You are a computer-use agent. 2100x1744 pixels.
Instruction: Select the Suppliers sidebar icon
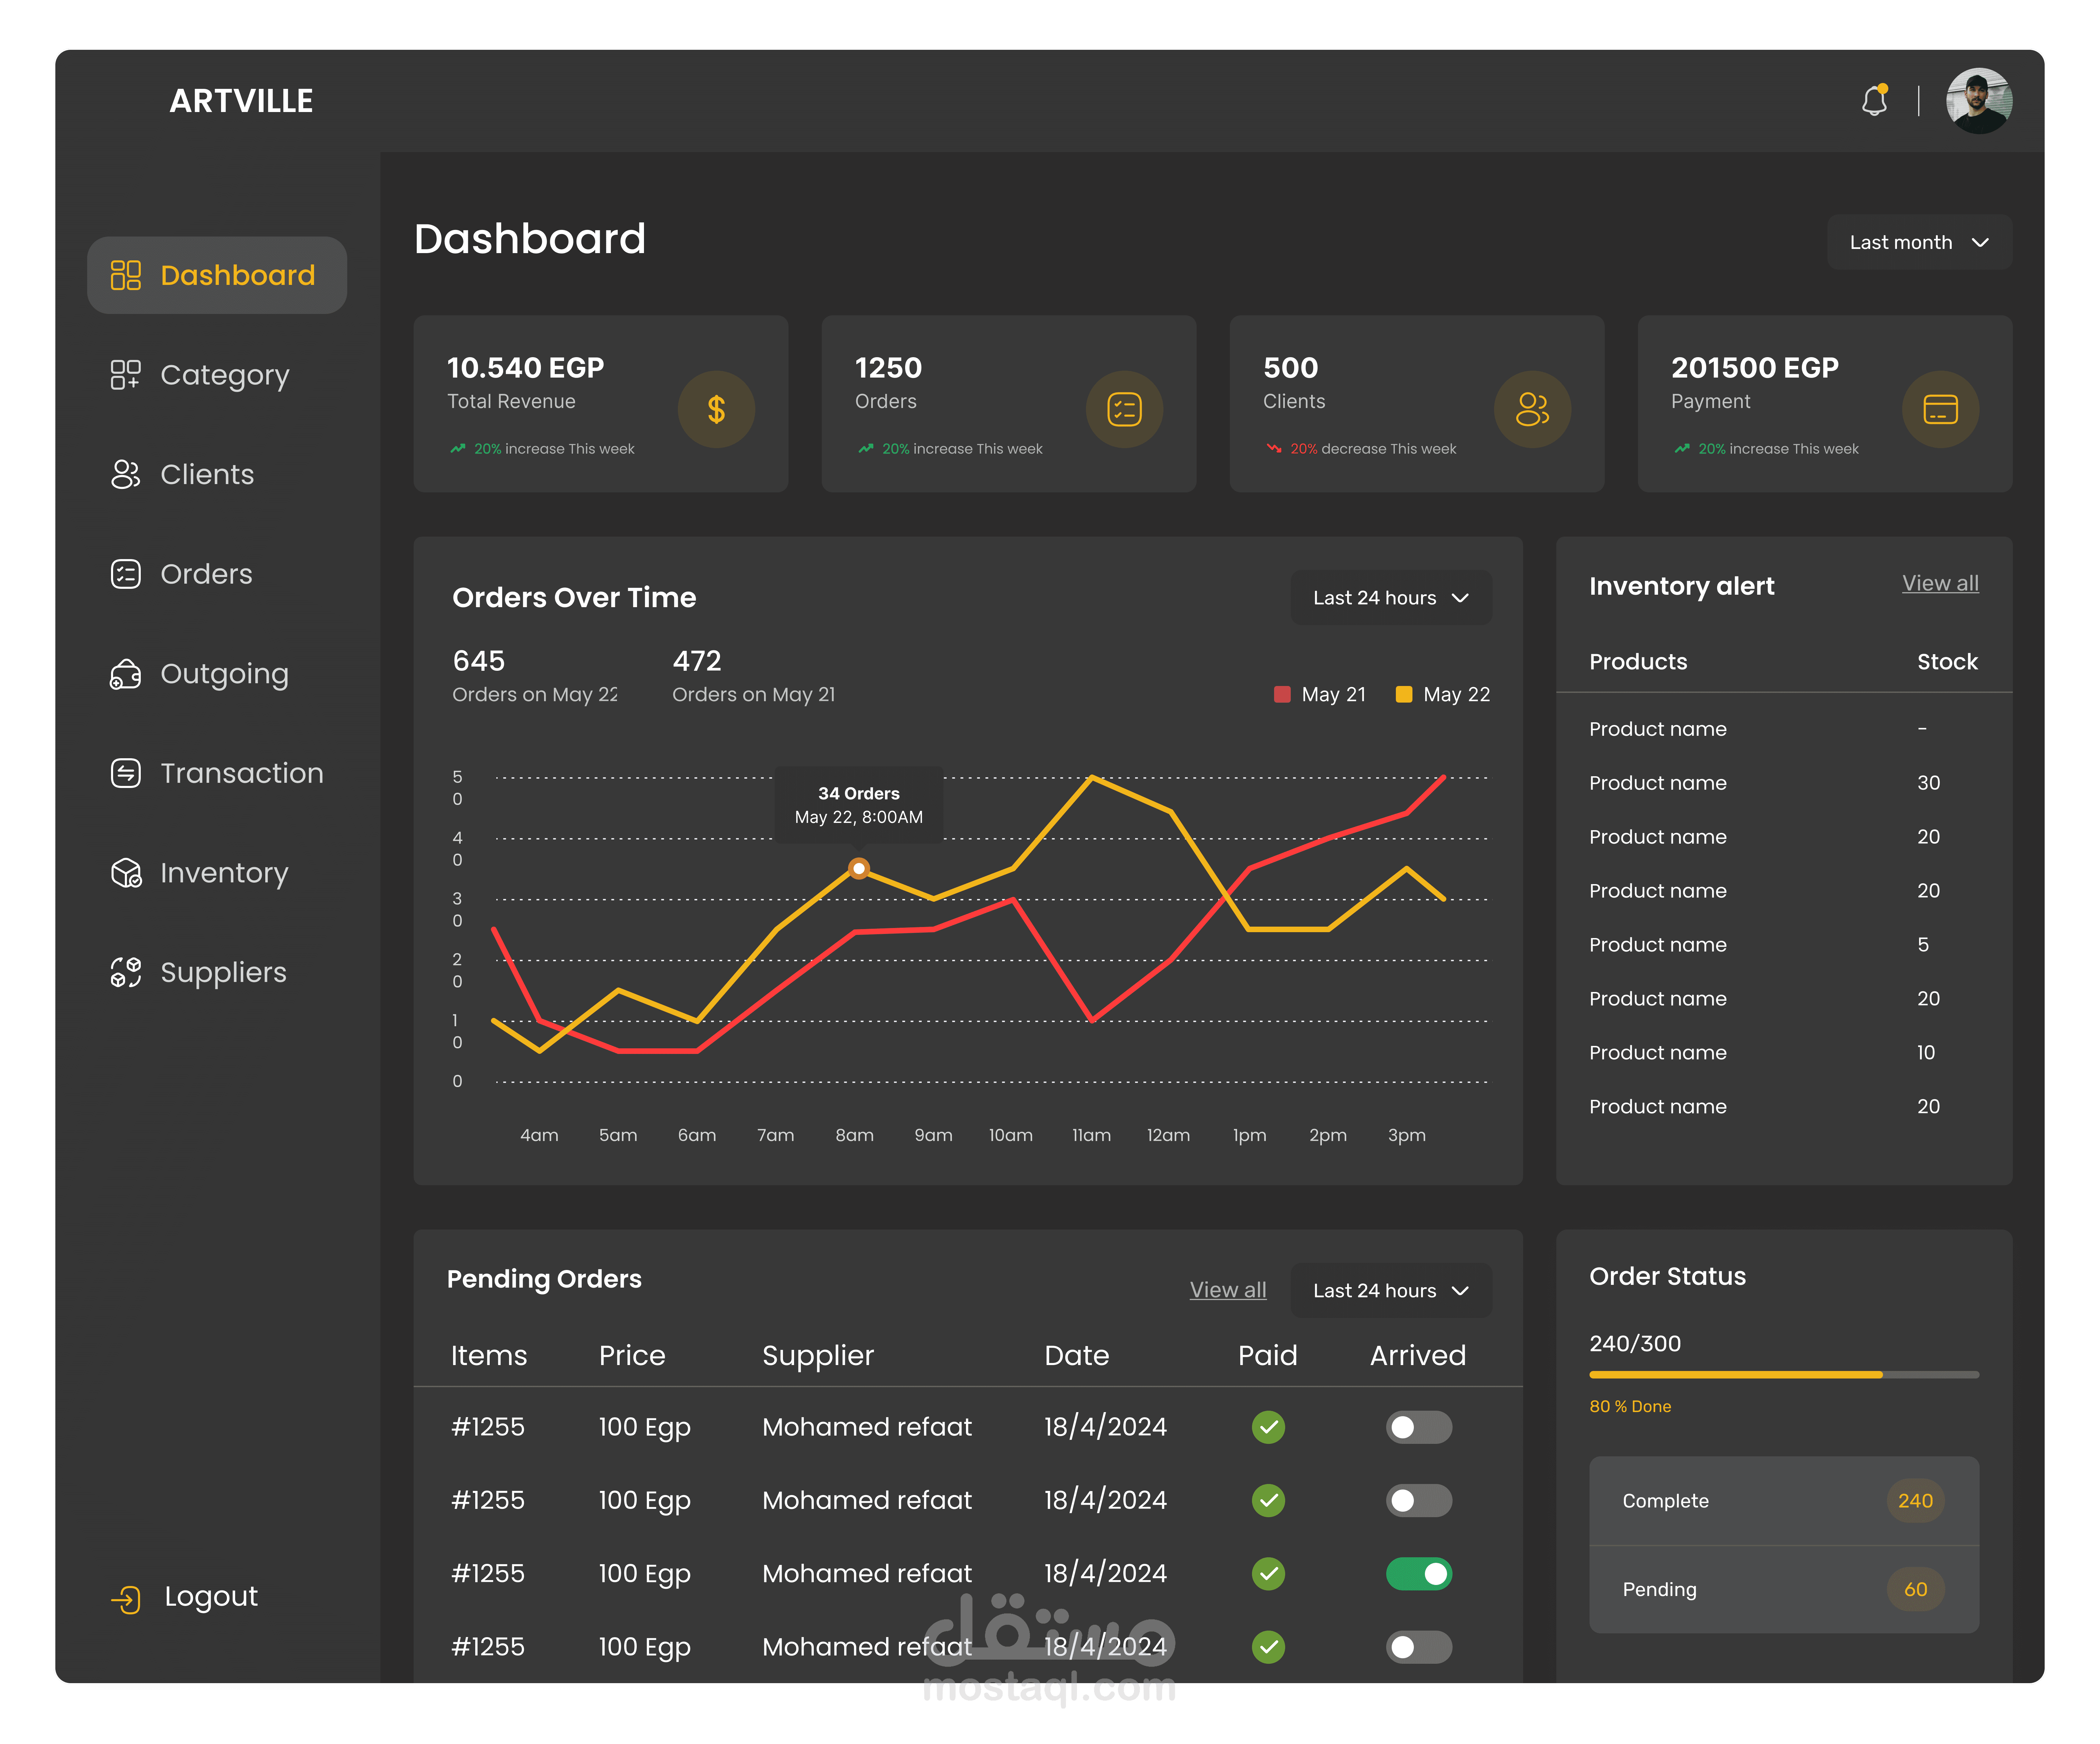point(126,971)
